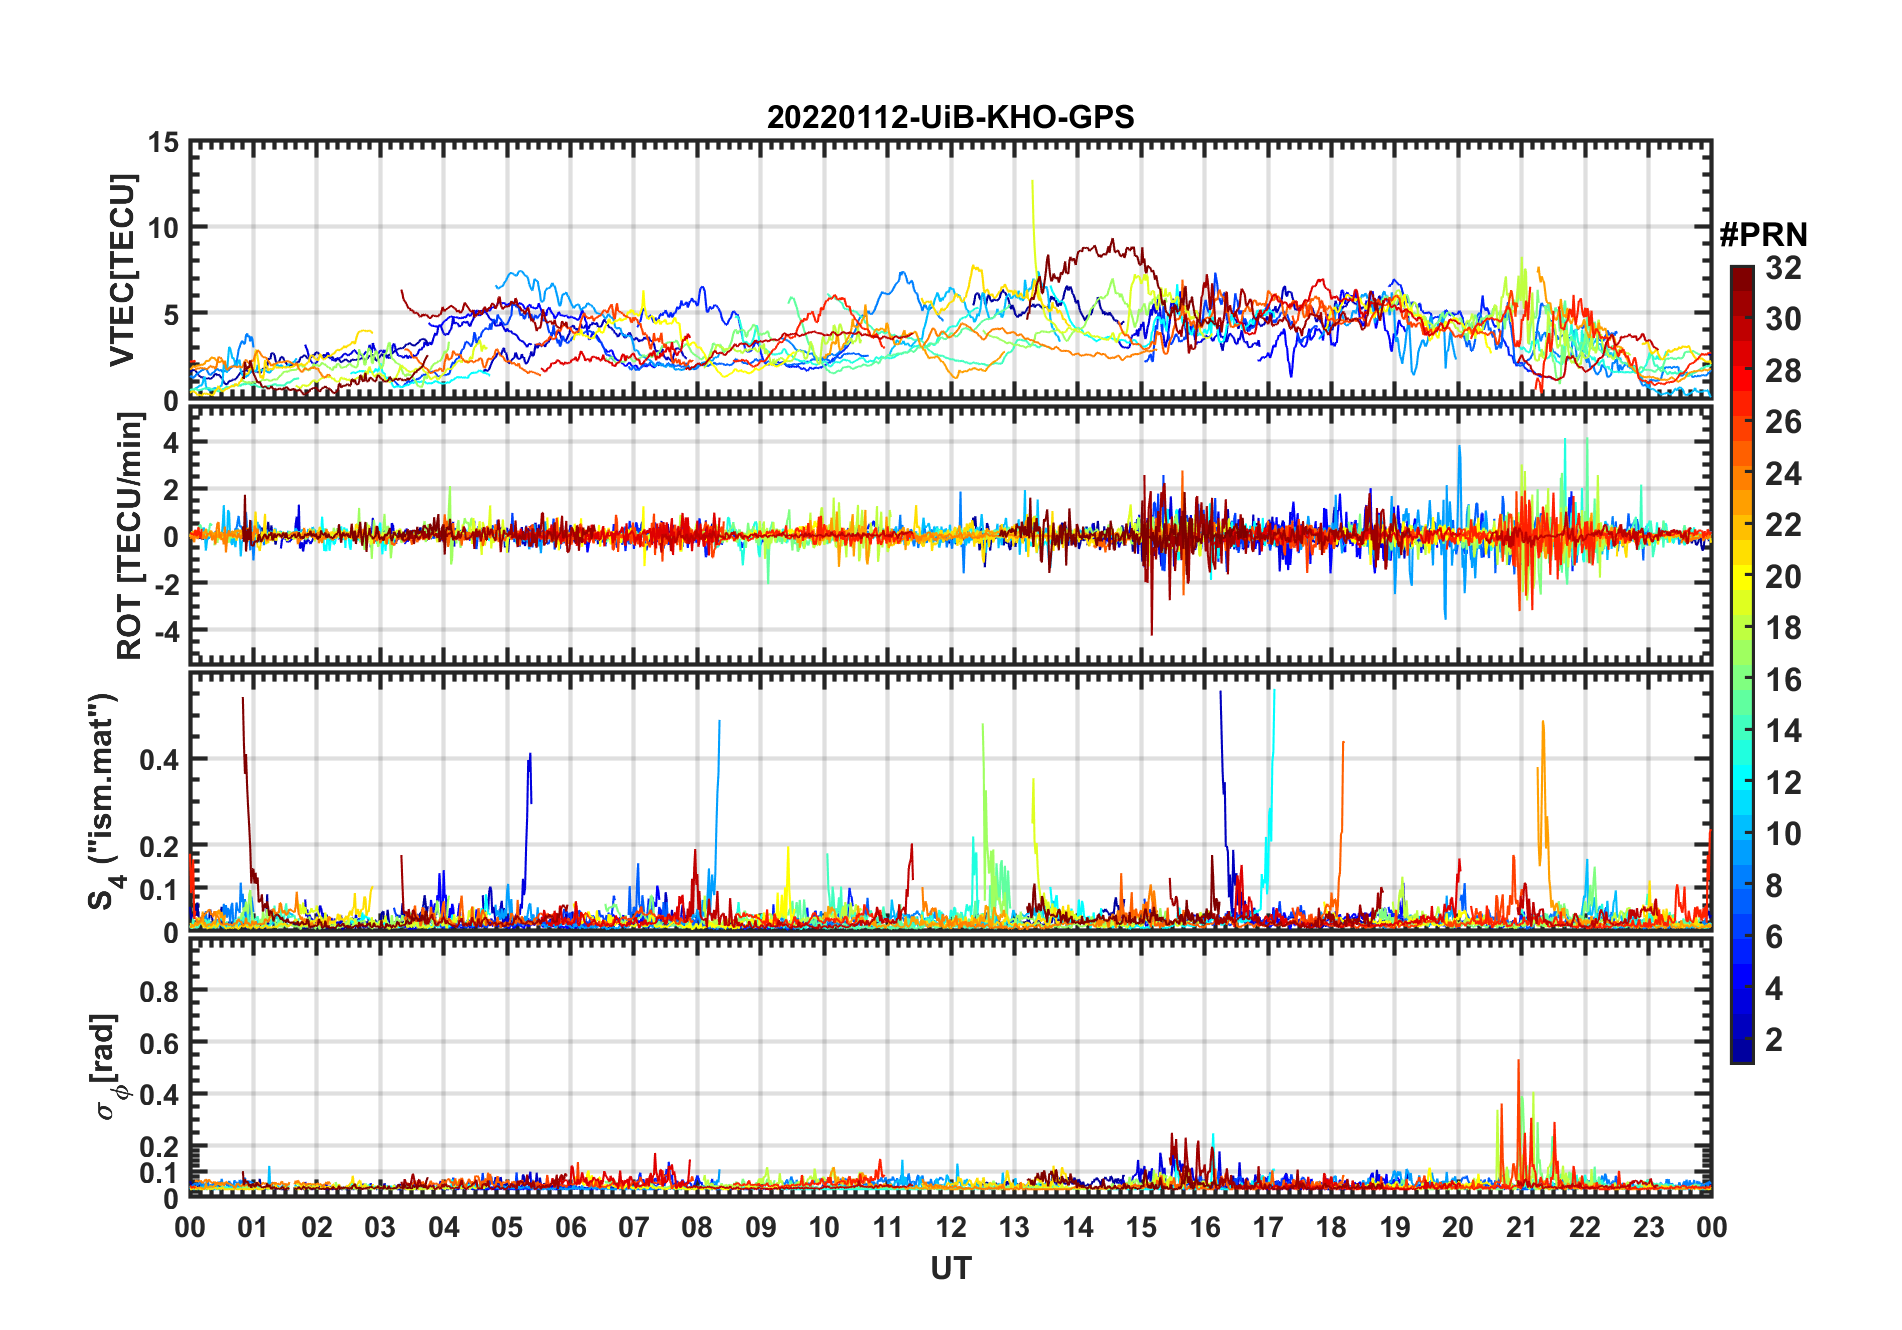Click the "17" hour tick on the UT axis
The image size is (1902, 1330).
click(1268, 1228)
